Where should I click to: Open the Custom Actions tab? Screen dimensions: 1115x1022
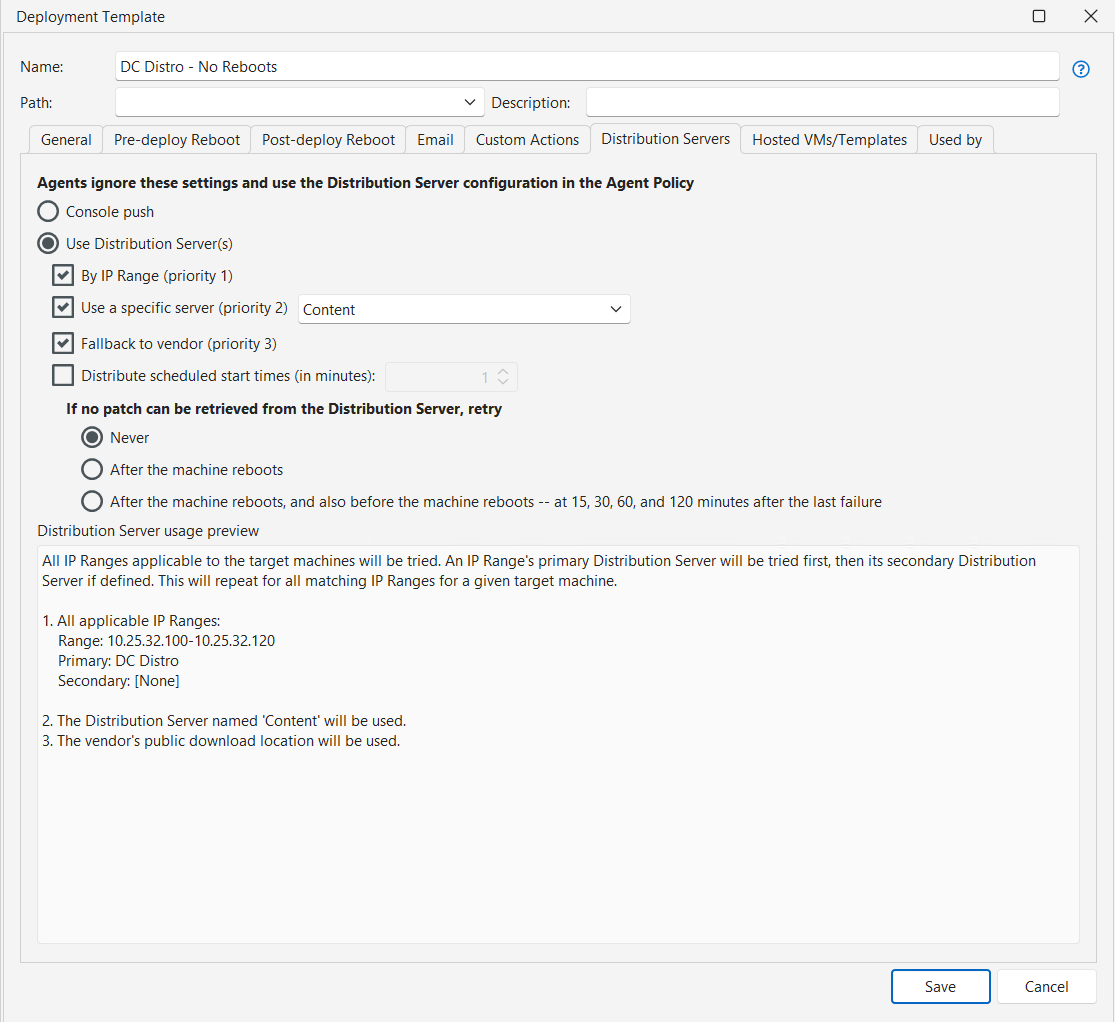527,140
